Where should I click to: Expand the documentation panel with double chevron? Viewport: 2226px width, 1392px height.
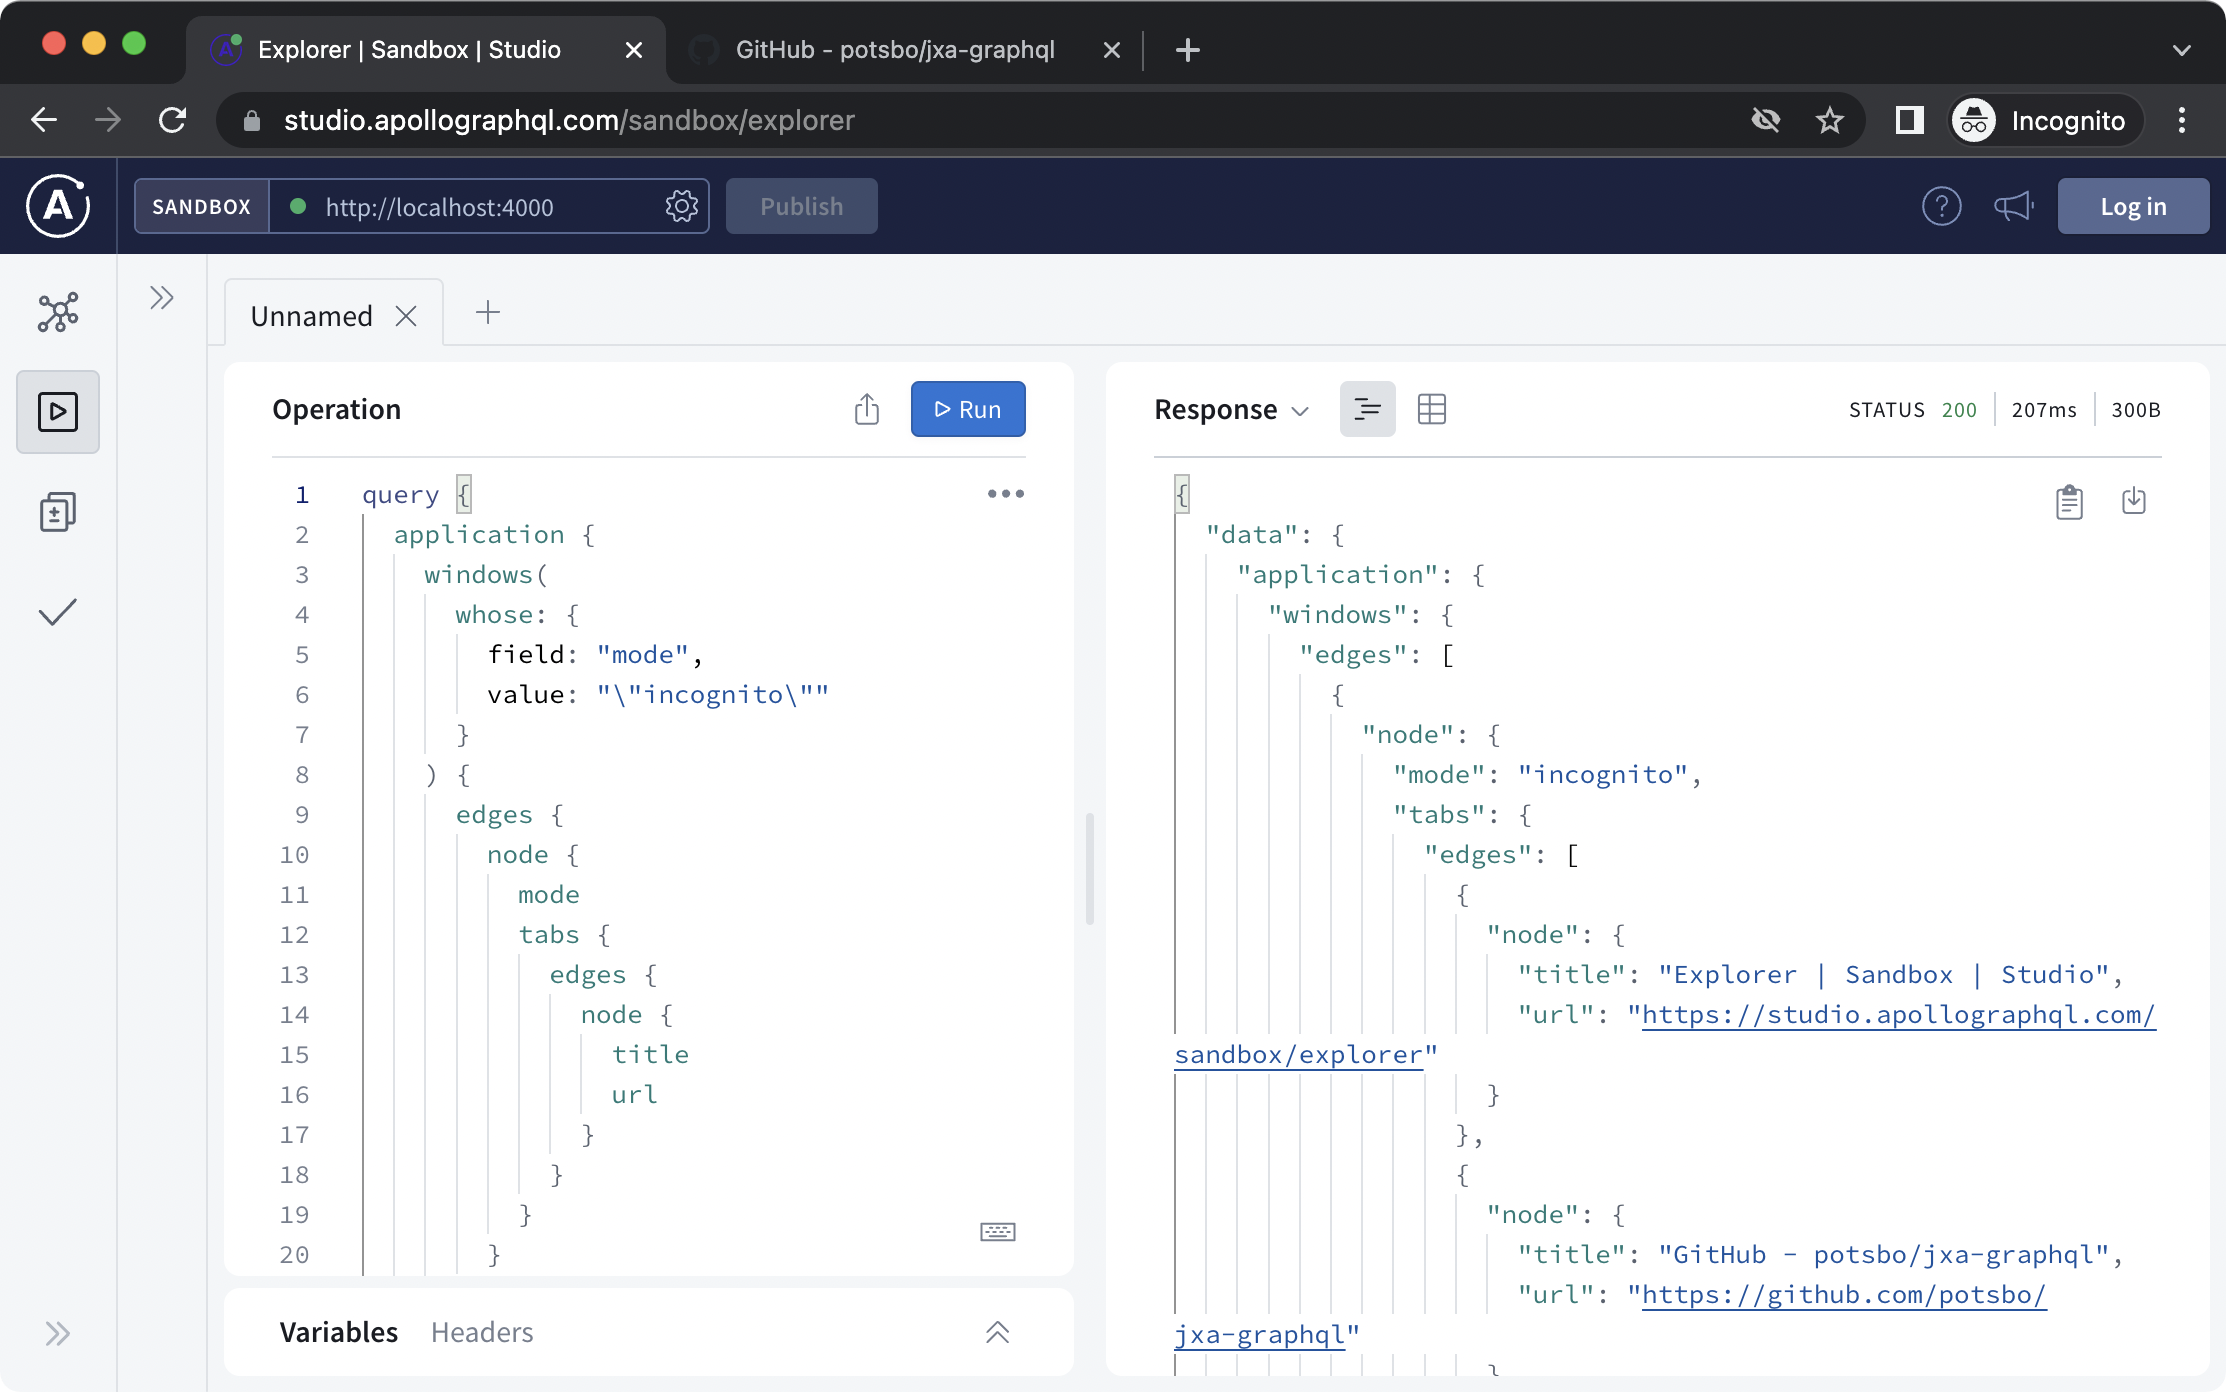click(x=162, y=298)
